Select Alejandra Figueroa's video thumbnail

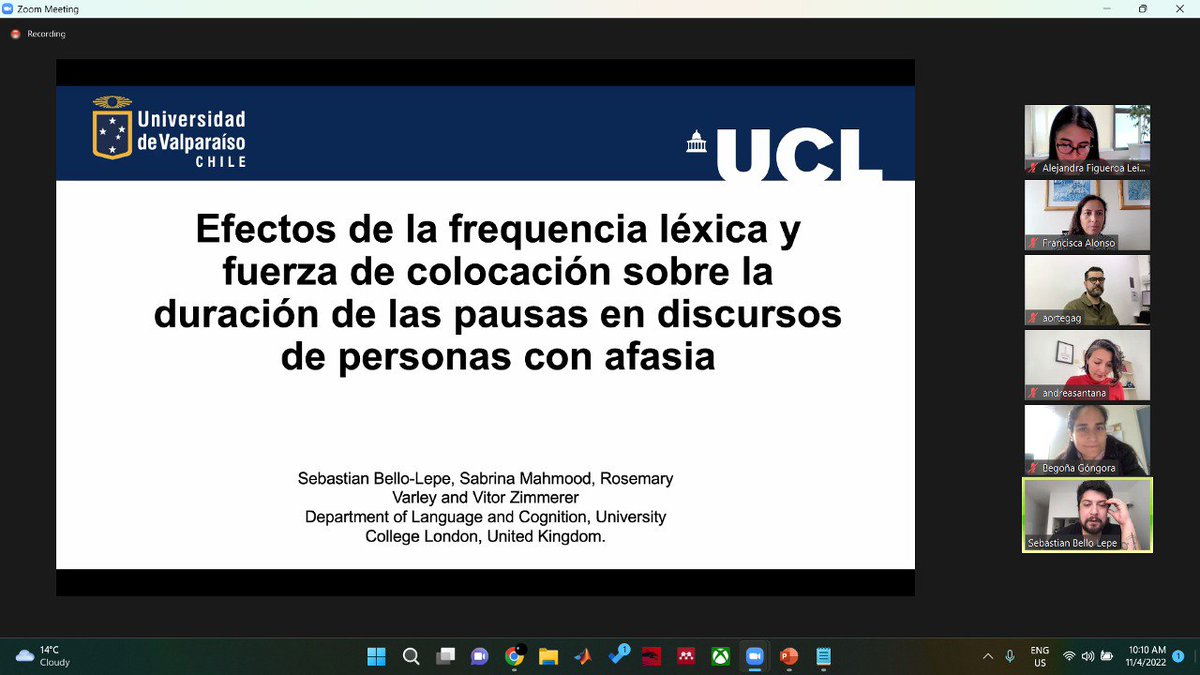(x=1087, y=140)
